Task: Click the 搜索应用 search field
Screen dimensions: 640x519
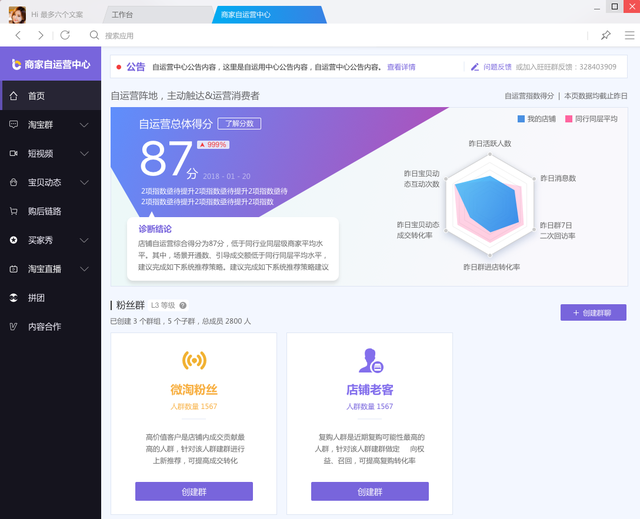Action: pos(119,35)
